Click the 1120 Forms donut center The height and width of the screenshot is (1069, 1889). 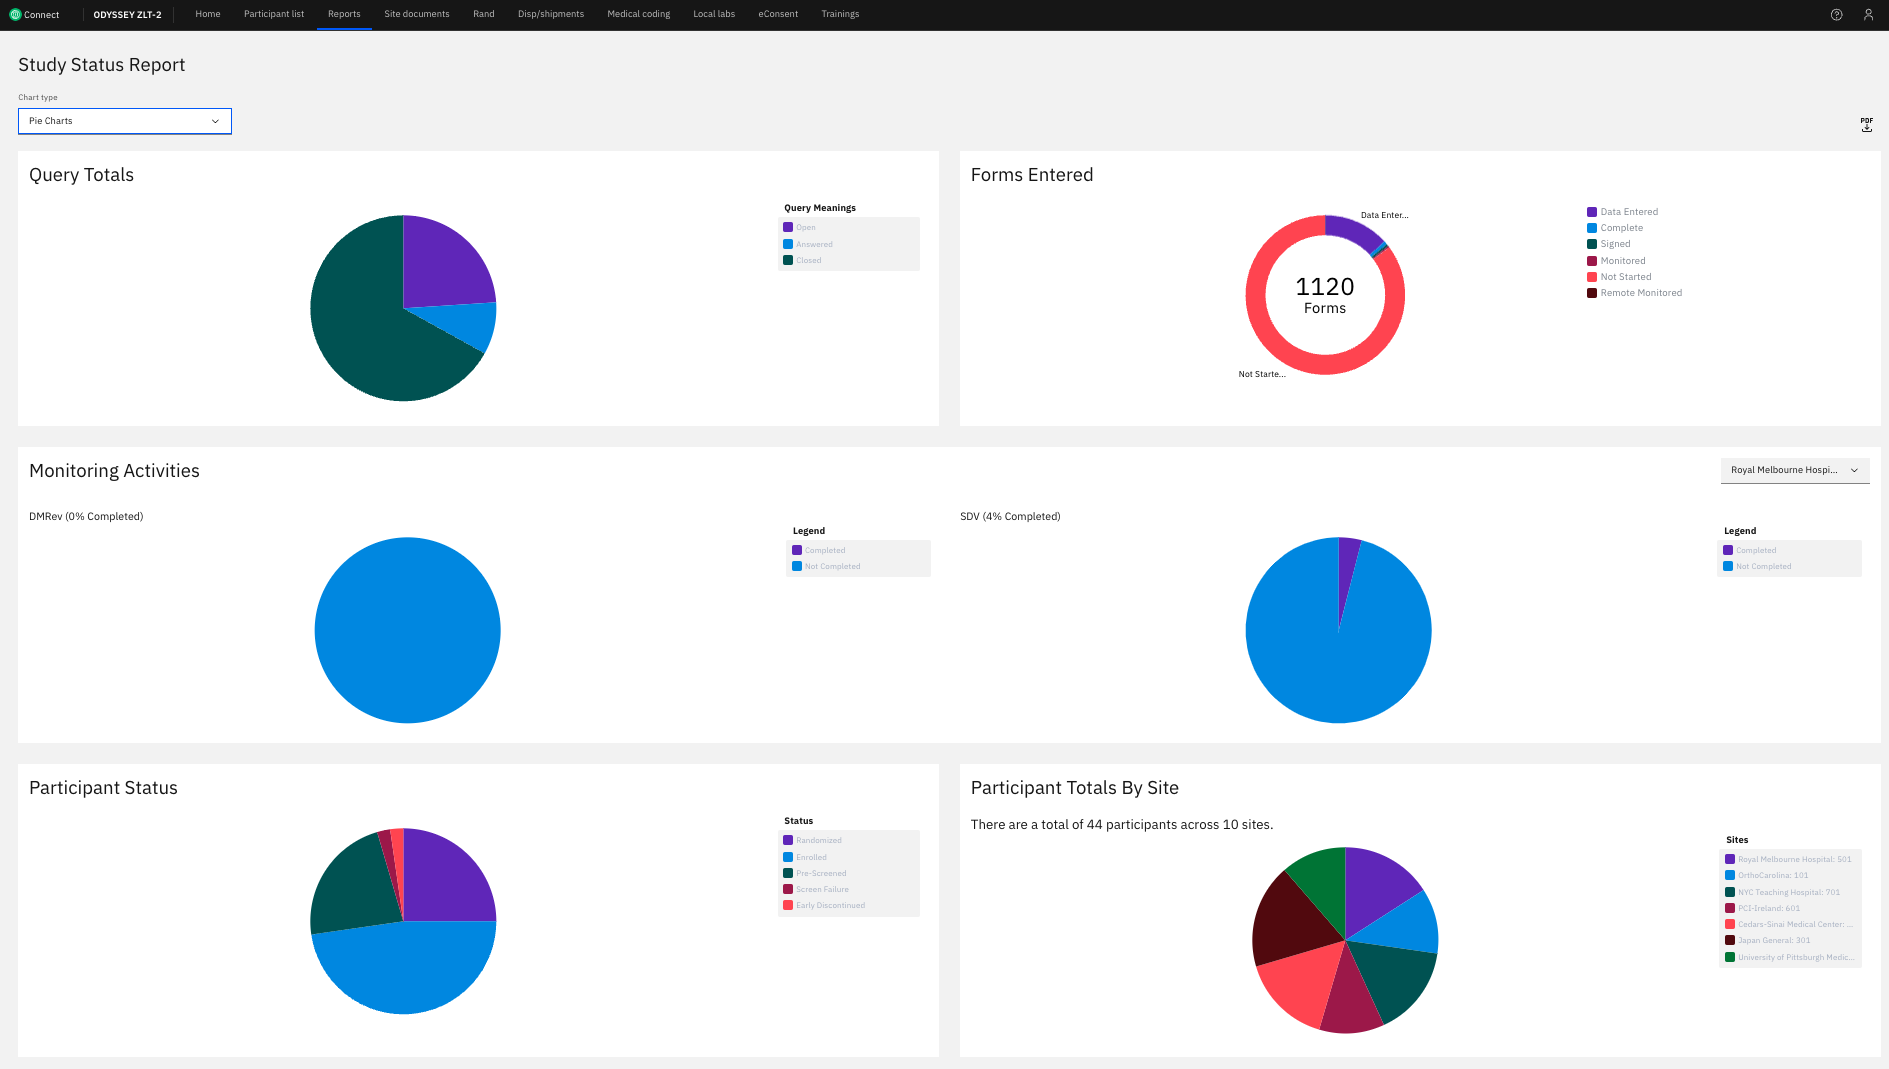[x=1325, y=295]
